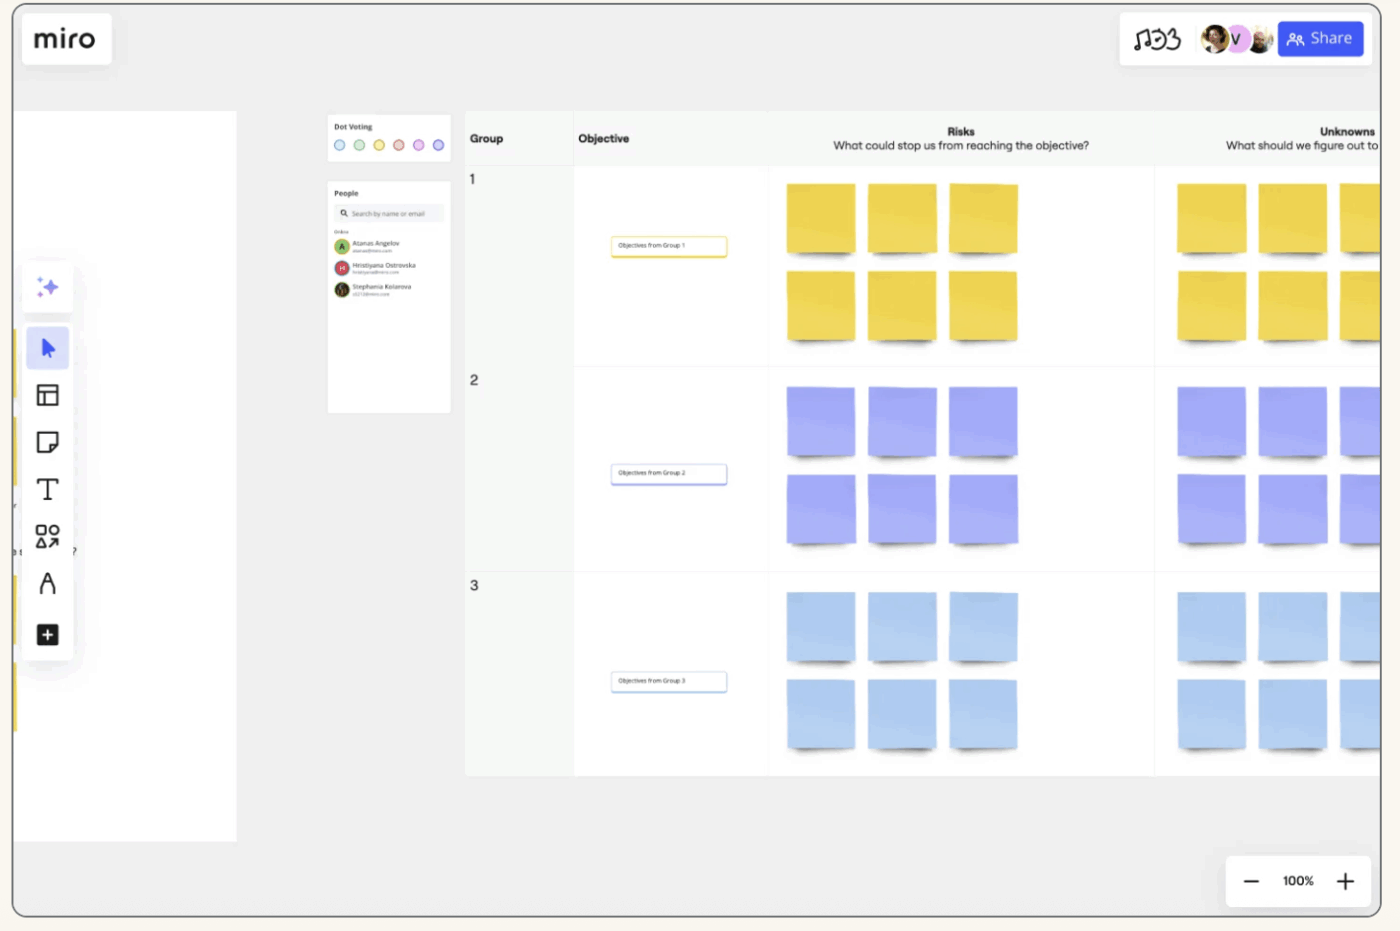Click the People panel title

[346, 193]
